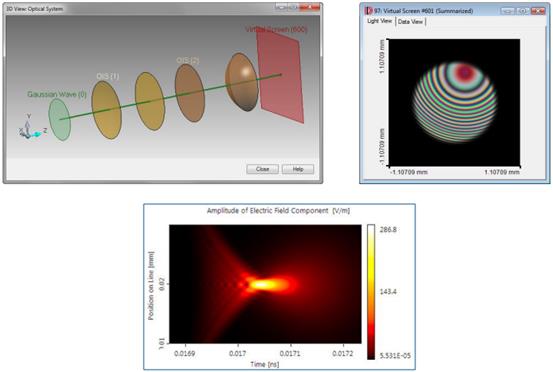Click the Gaussian Wave (0) label
The image size is (553, 372).
point(57,94)
